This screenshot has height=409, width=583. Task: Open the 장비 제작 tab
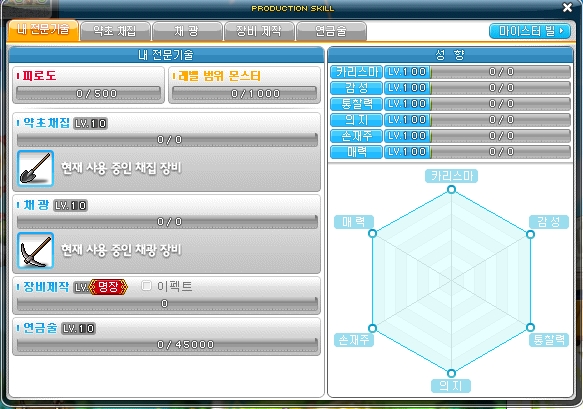[x=259, y=31]
